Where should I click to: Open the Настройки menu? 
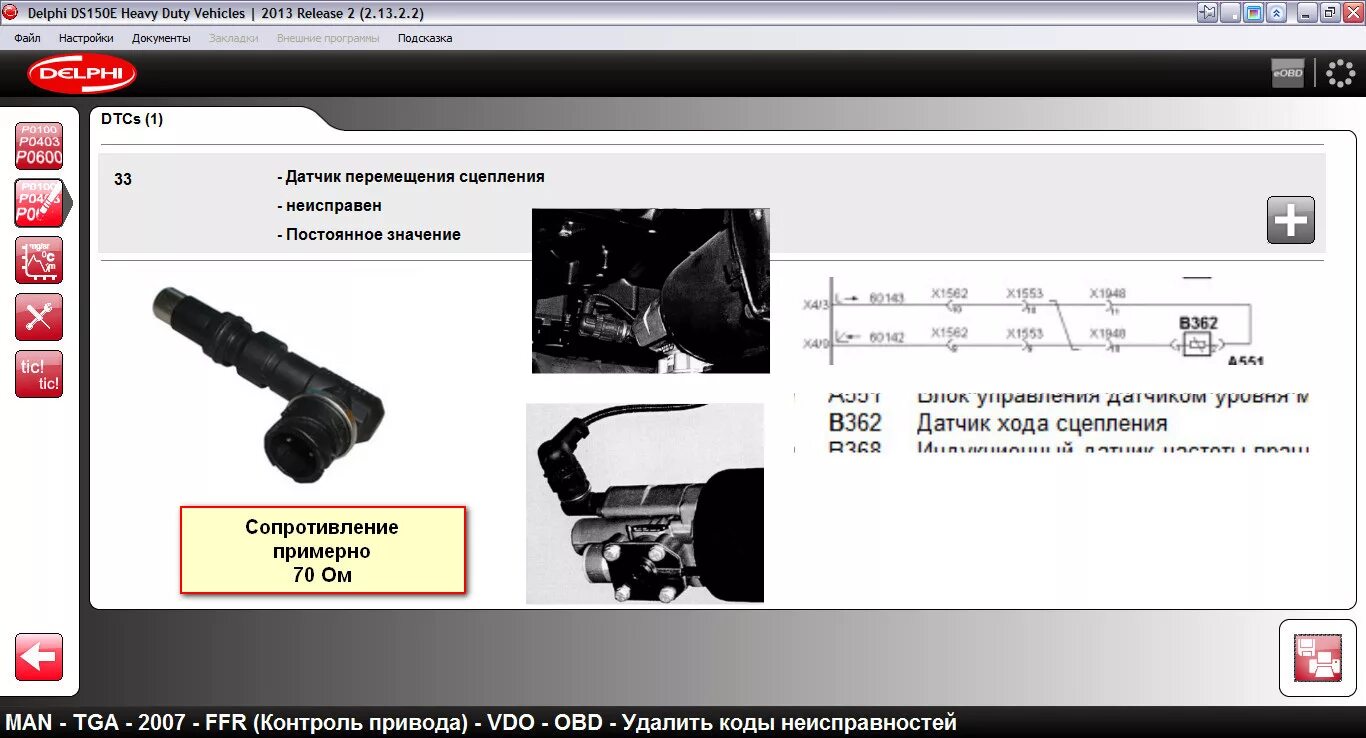click(x=86, y=38)
